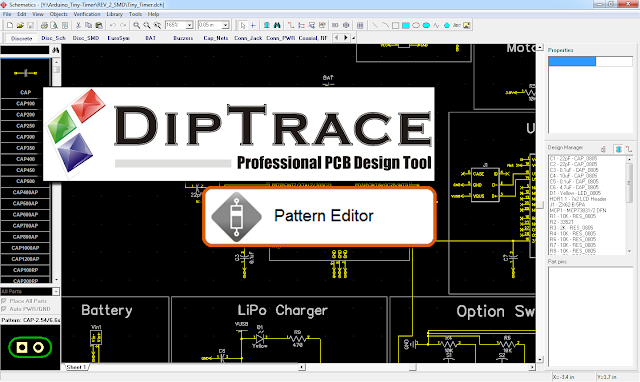Select CAP1000AP in the parts list
640x382 pixels.
click(25, 248)
